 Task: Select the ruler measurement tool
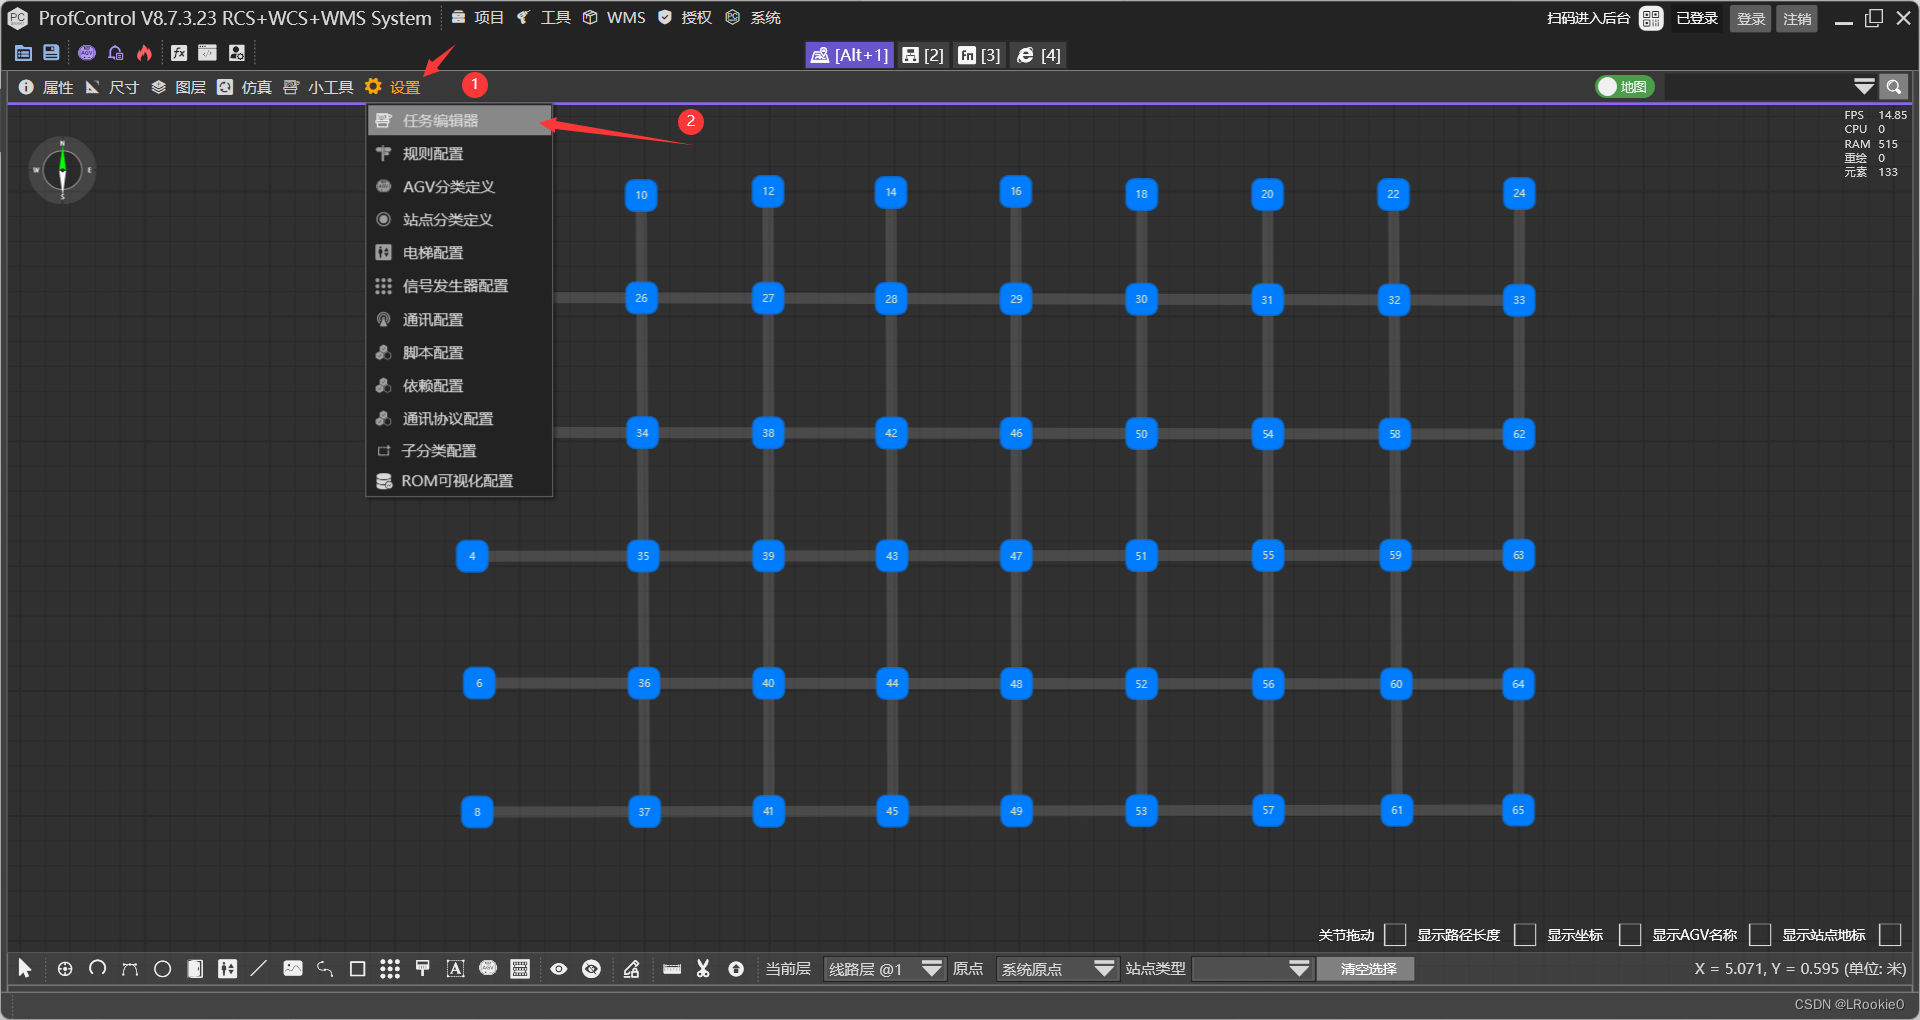point(672,969)
